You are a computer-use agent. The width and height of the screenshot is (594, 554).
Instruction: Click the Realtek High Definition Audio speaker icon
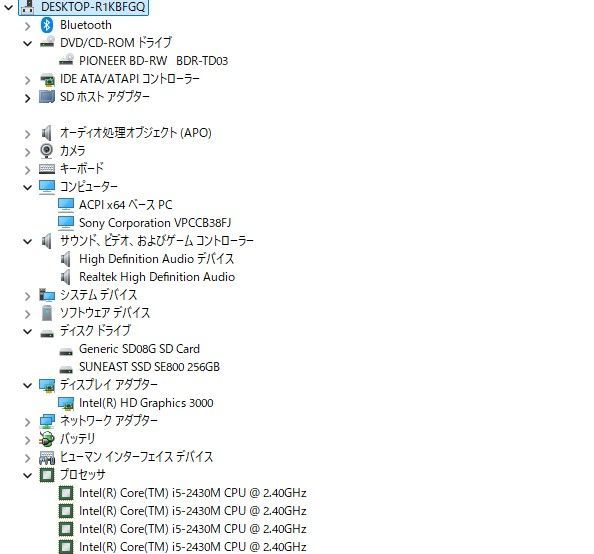[x=66, y=277]
